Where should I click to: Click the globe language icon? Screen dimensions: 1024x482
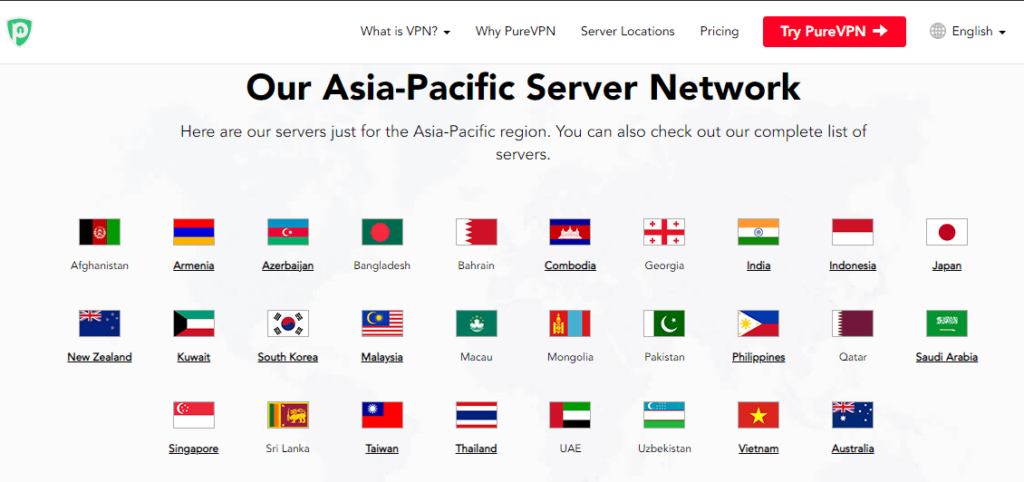tap(937, 31)
